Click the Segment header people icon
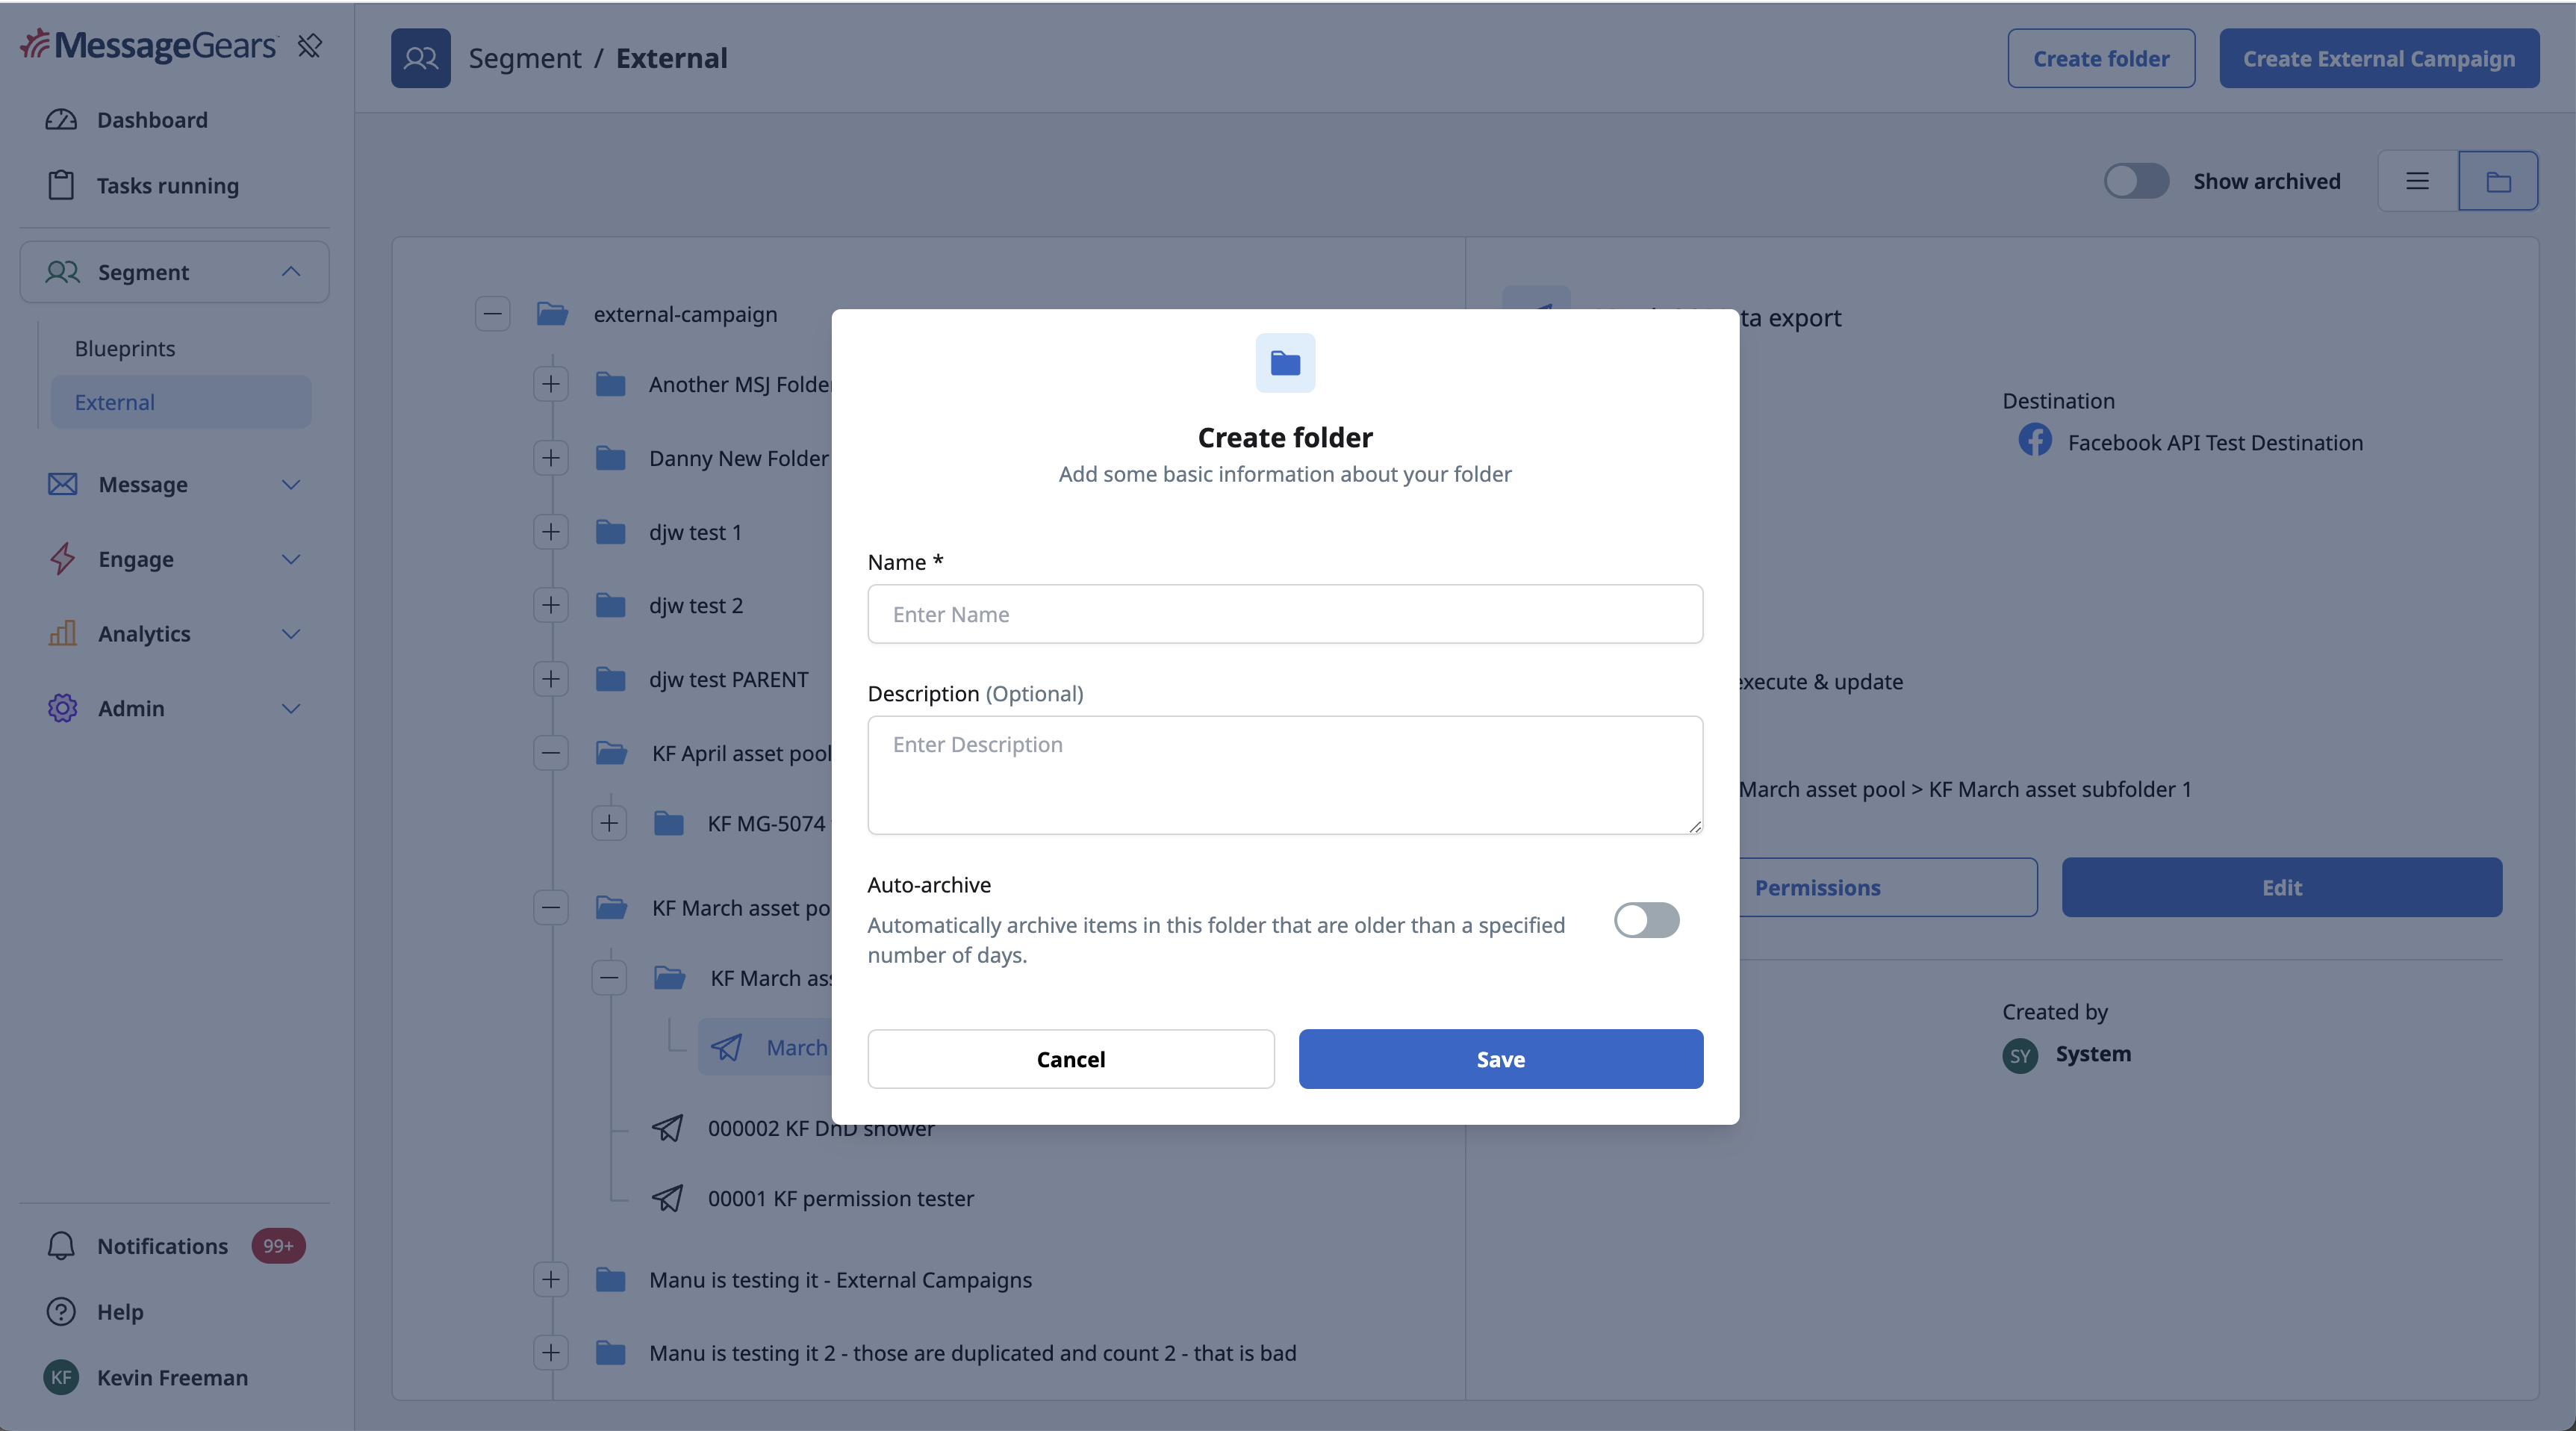 [420, 58]
